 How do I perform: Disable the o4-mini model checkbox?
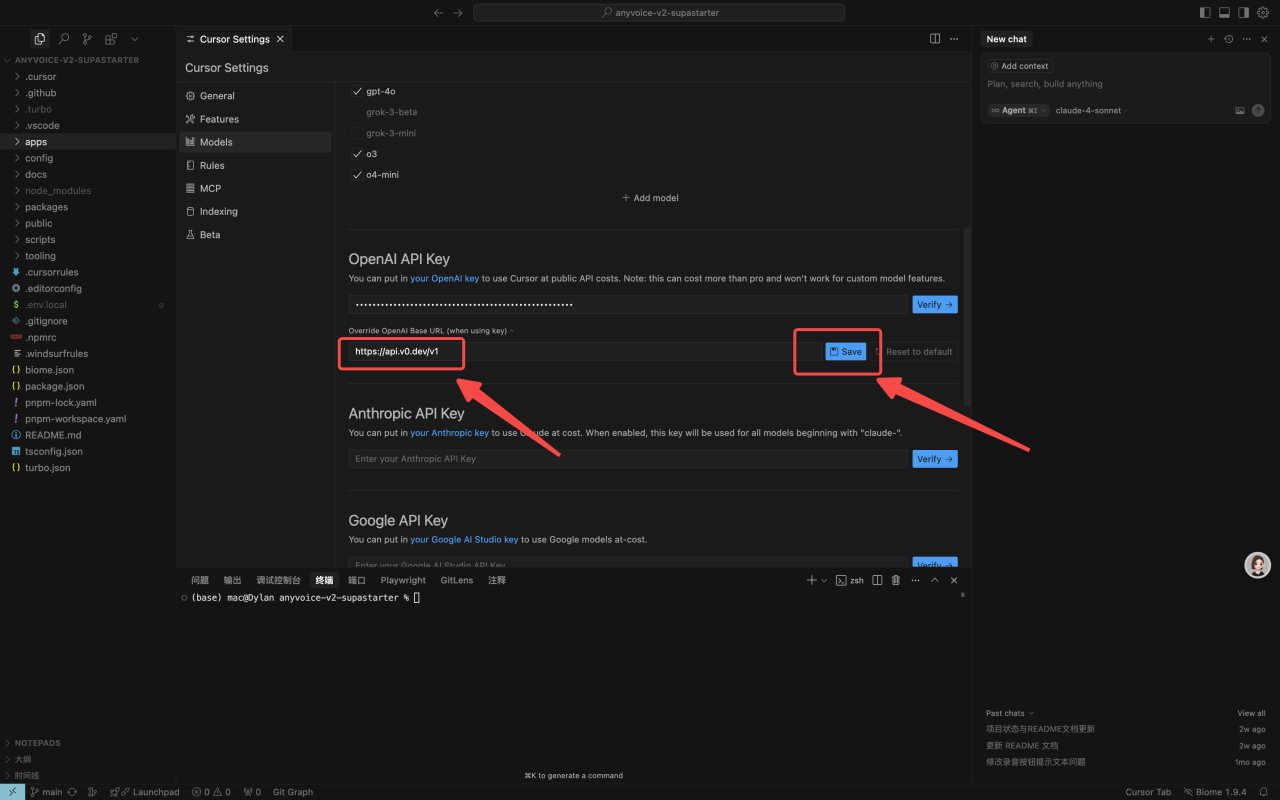click(x=358, y=175)
